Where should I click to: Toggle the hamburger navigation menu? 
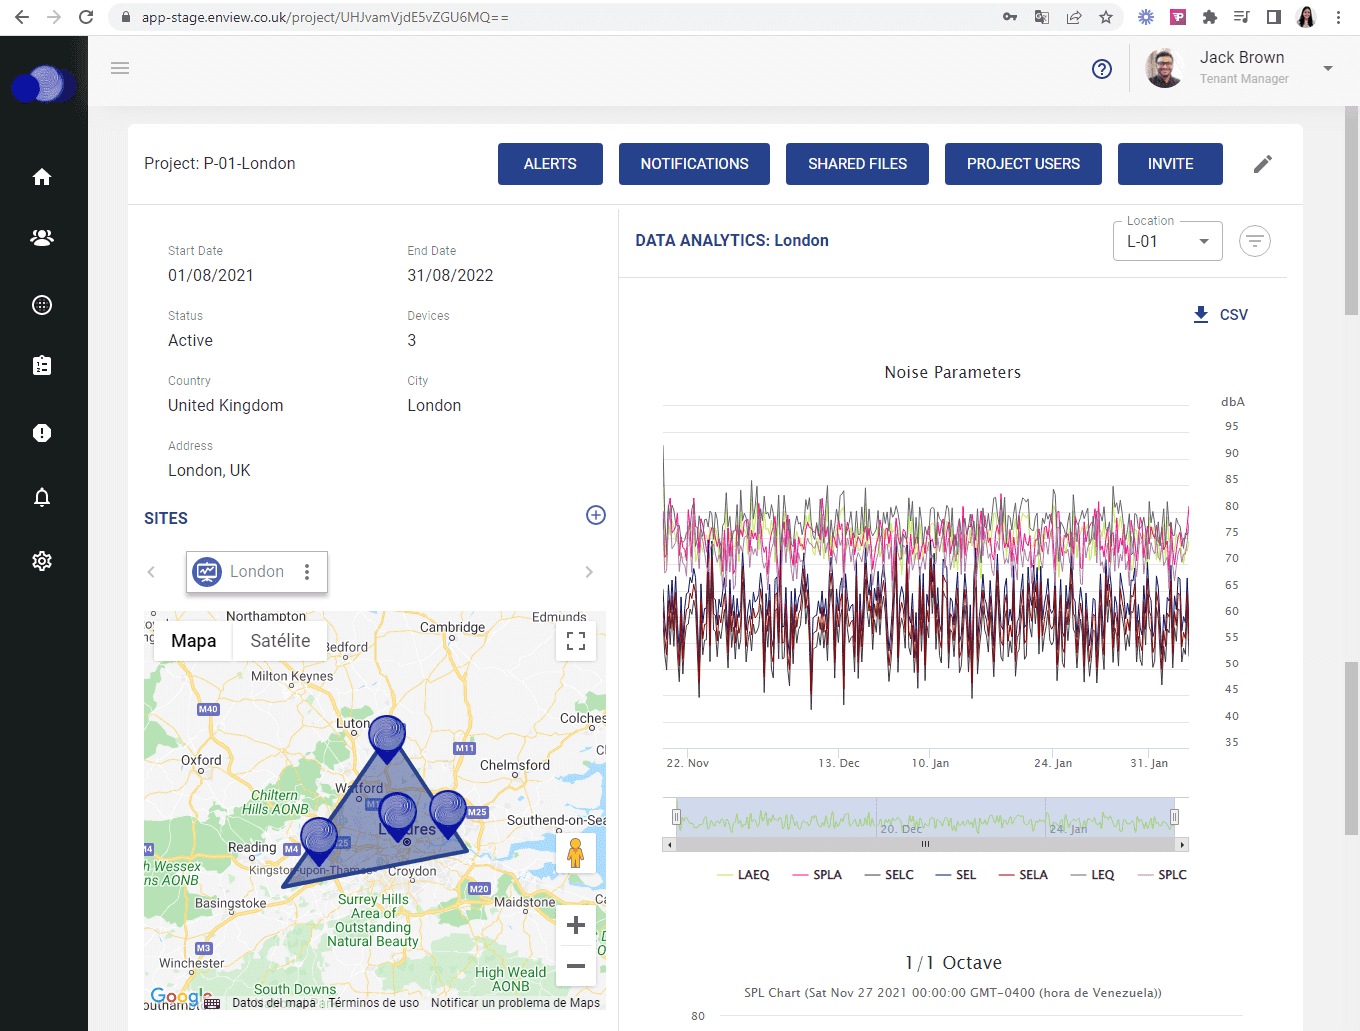click(120, 68)
